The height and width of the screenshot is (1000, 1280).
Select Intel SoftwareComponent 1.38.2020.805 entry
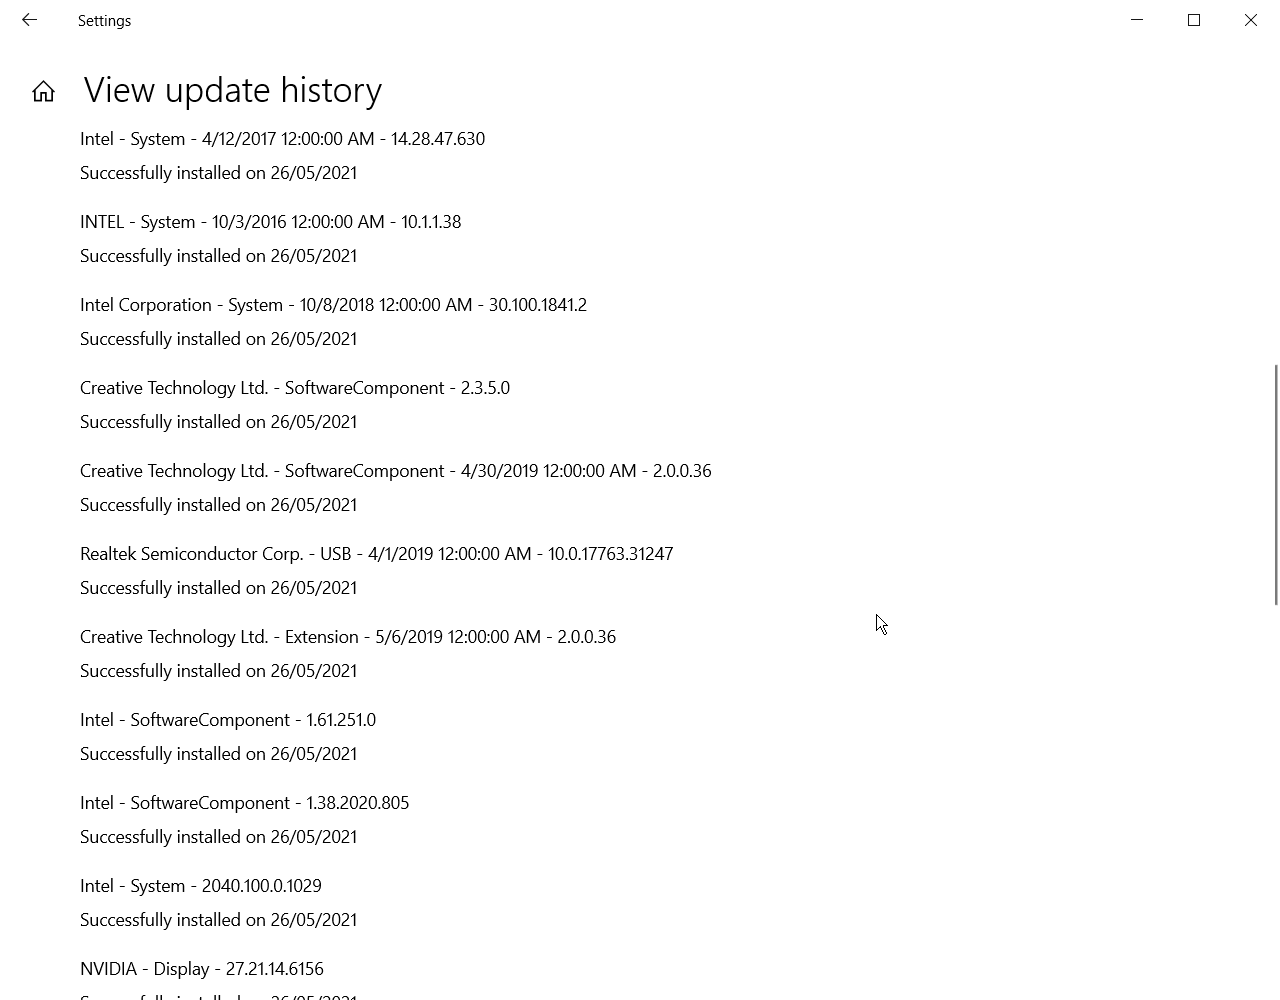[x=244, y=803]
